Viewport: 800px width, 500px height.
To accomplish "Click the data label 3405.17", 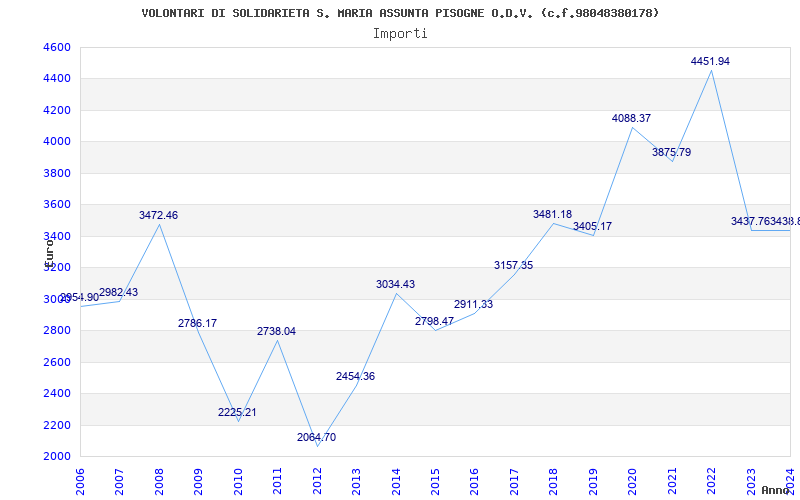I will point(592,226).
